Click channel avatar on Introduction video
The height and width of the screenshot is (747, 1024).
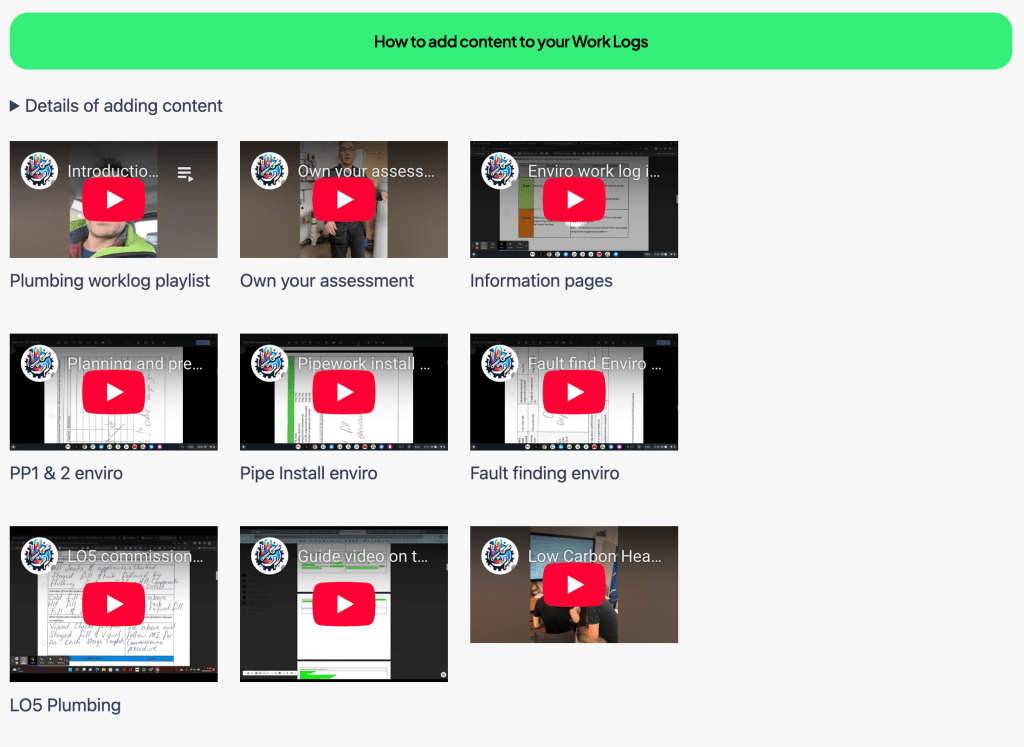[39, 171]
